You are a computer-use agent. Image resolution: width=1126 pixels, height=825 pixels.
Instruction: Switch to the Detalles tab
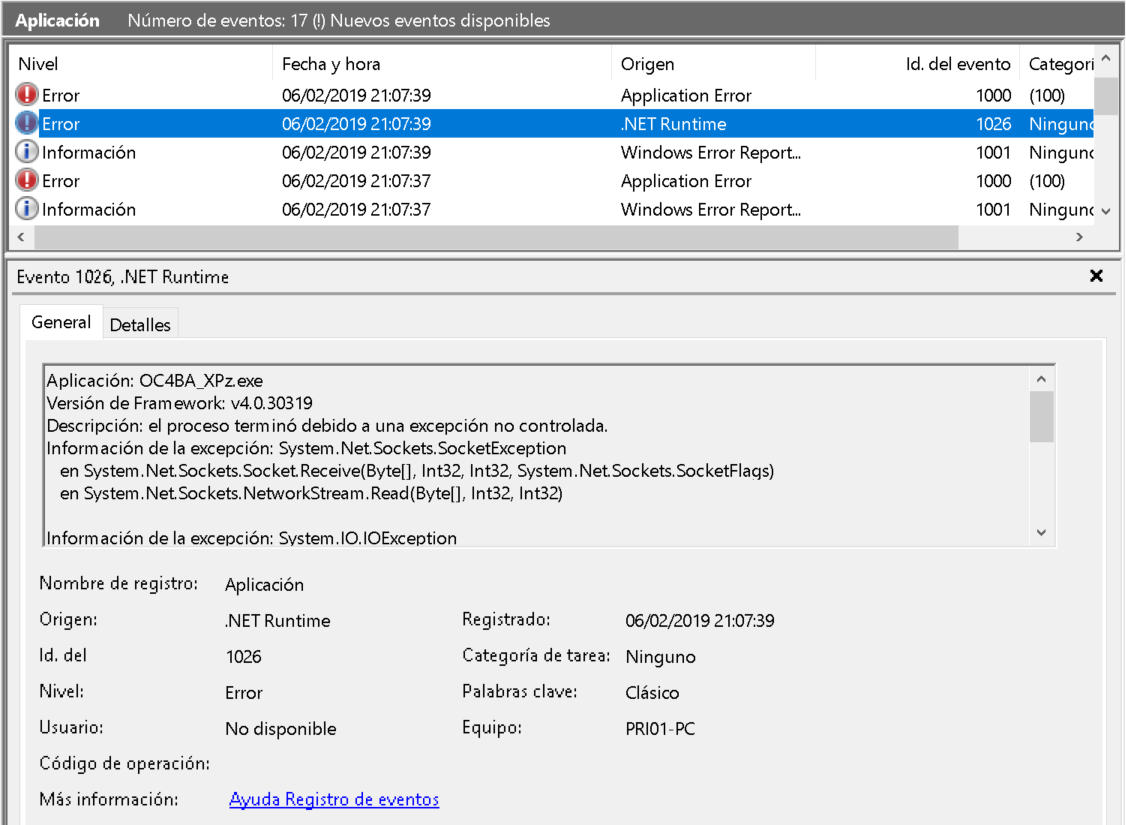pos(140,325)
